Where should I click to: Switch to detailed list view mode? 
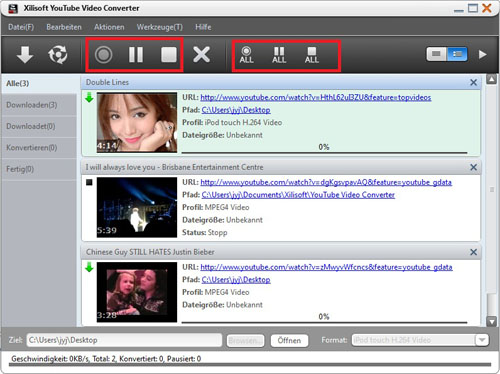pos(457,54)
